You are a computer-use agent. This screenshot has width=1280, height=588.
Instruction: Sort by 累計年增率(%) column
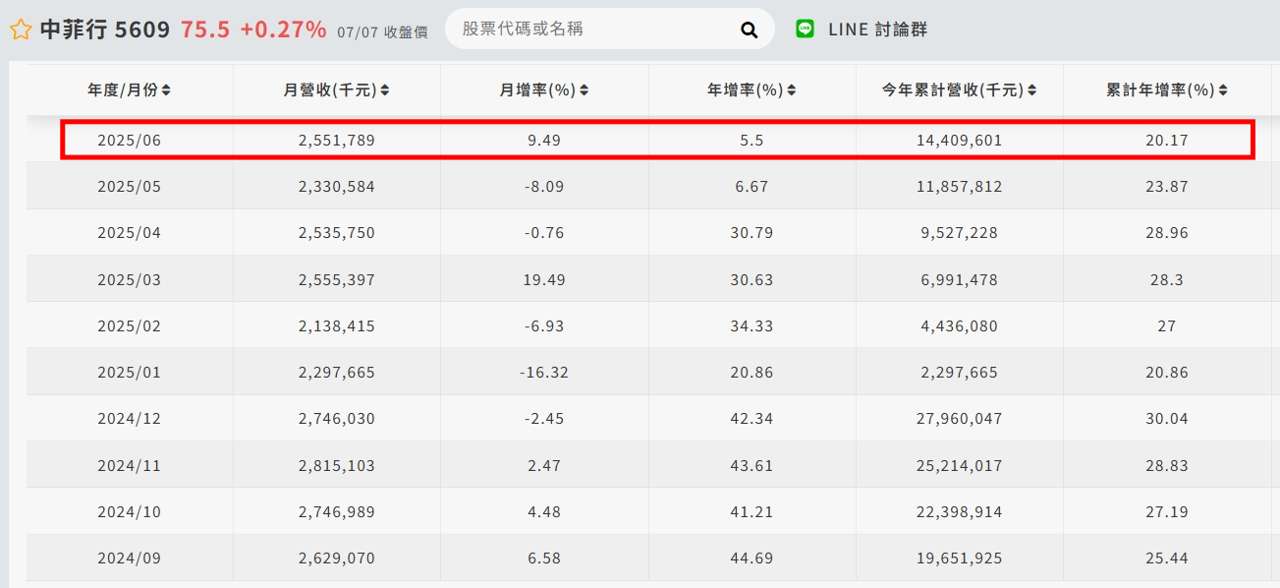(x=1167, y=90)
